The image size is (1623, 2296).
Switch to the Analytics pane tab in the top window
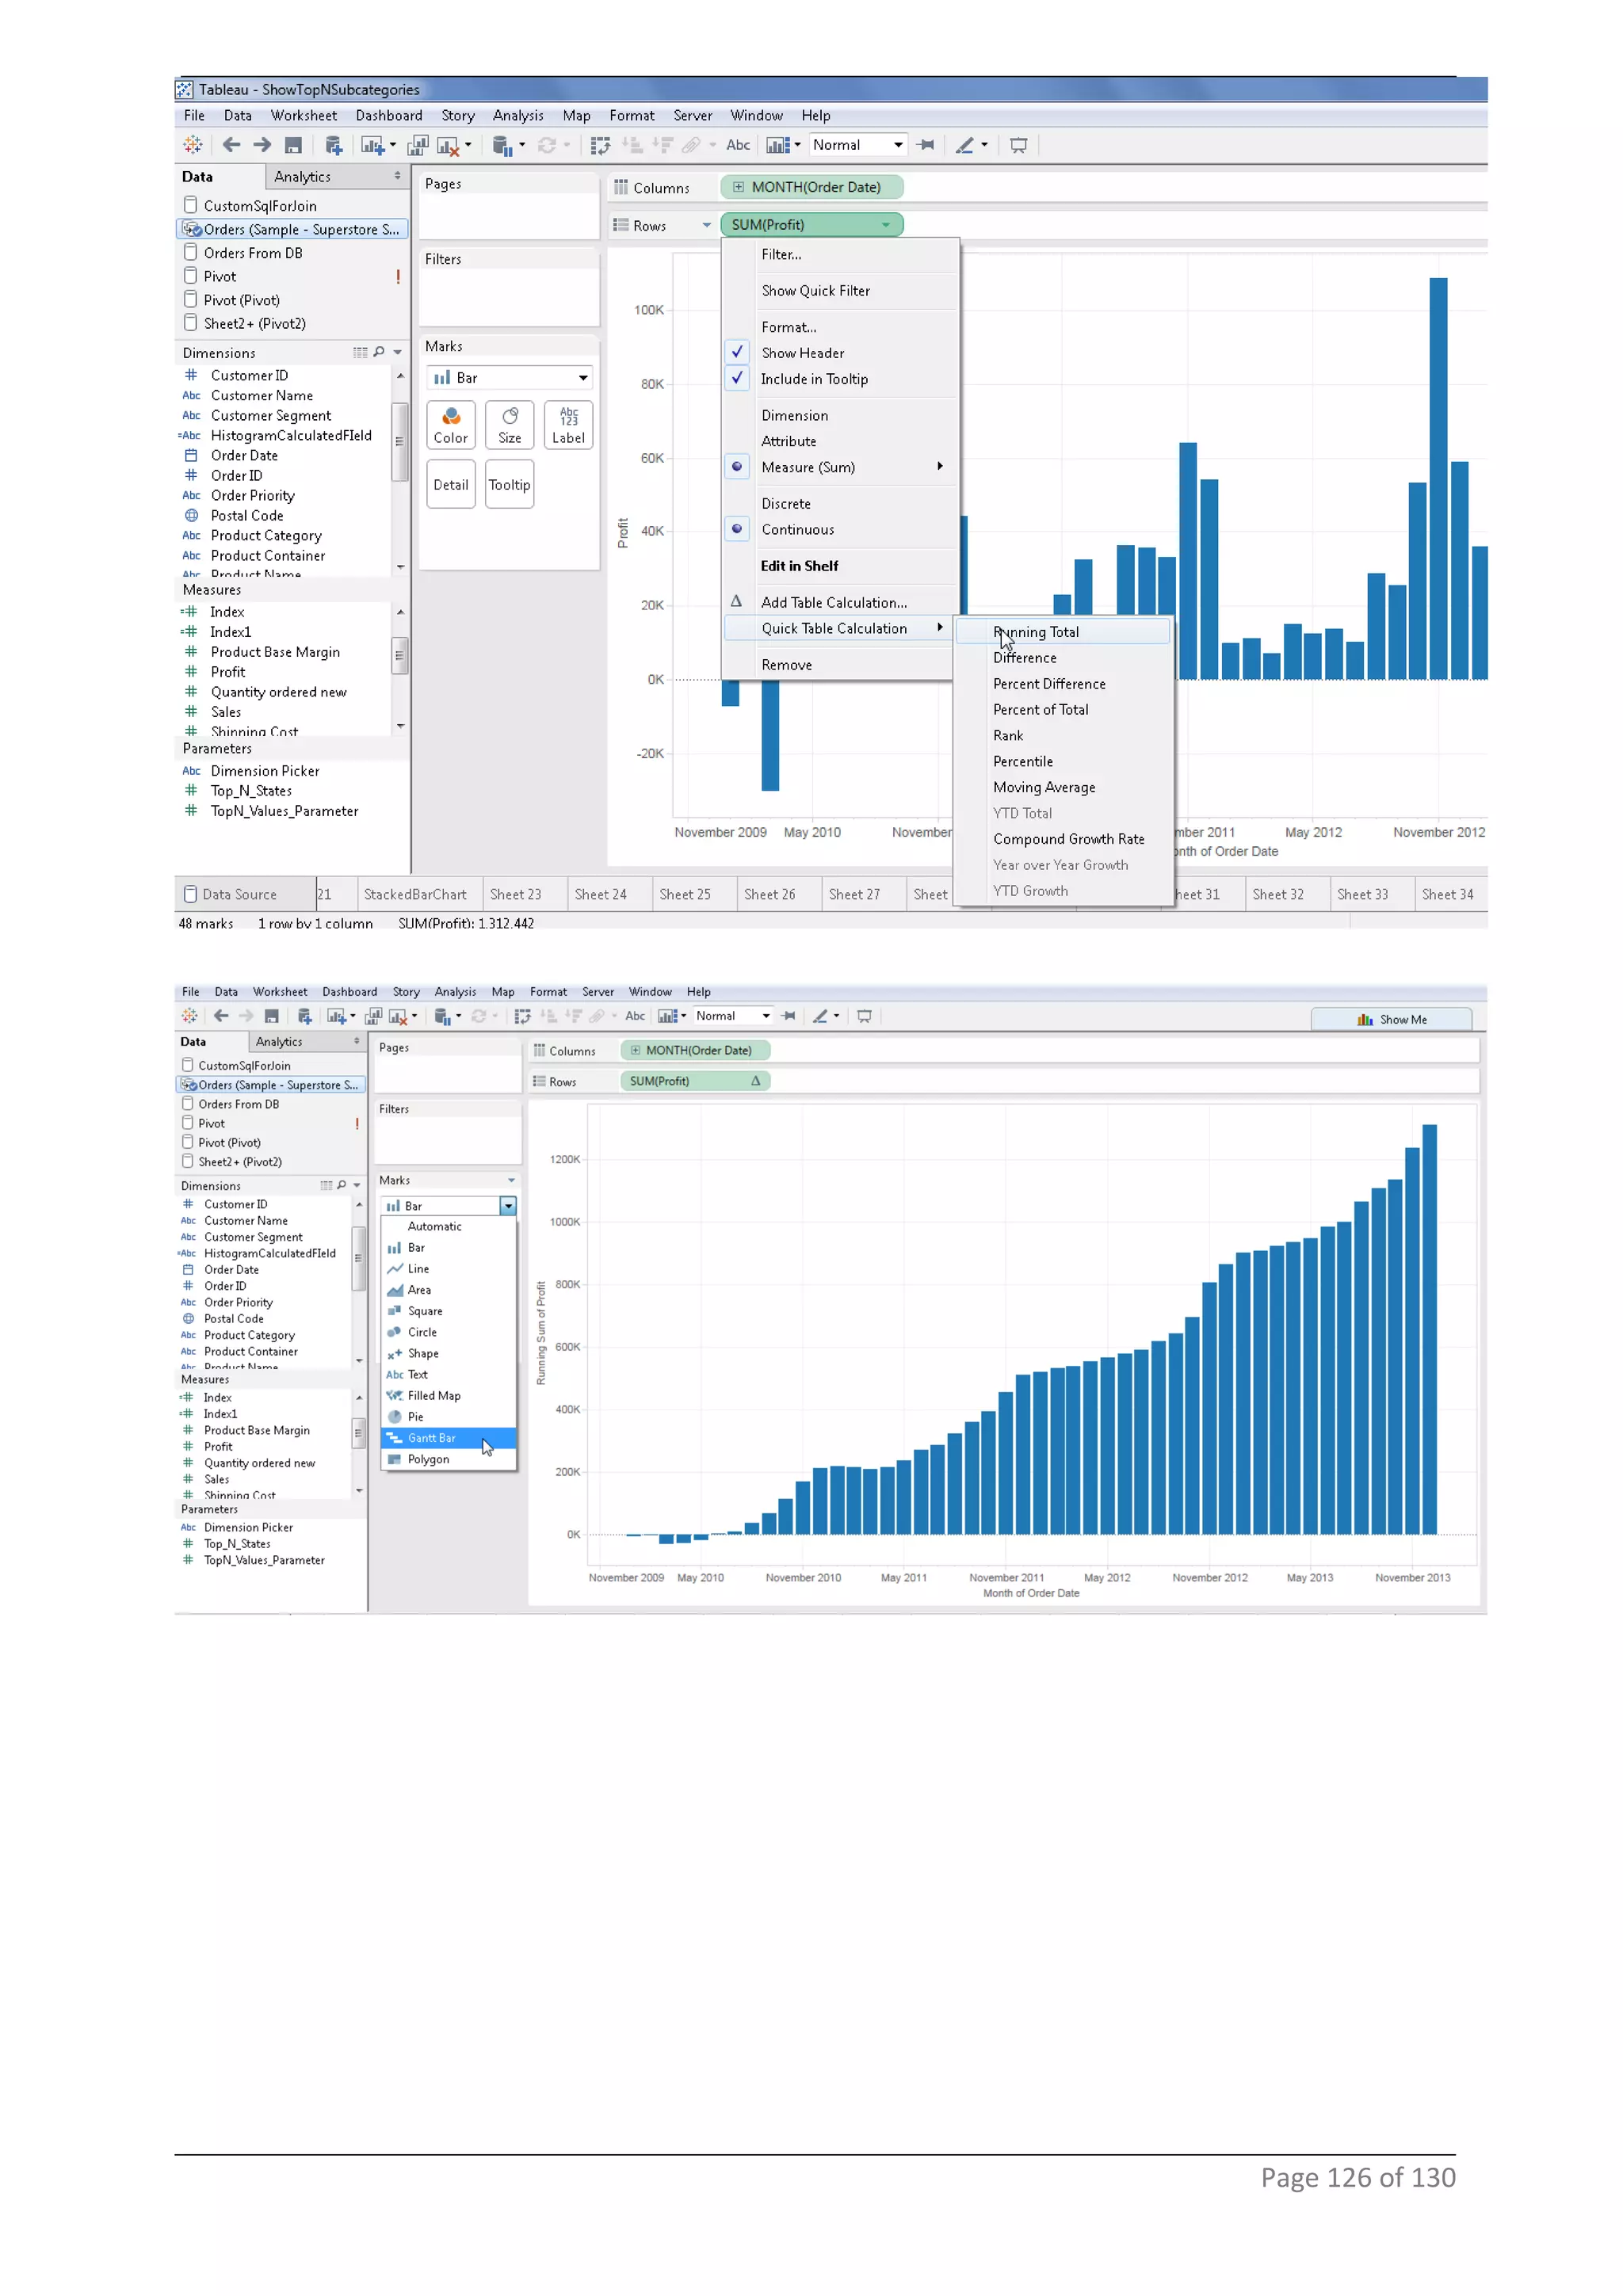302,177
